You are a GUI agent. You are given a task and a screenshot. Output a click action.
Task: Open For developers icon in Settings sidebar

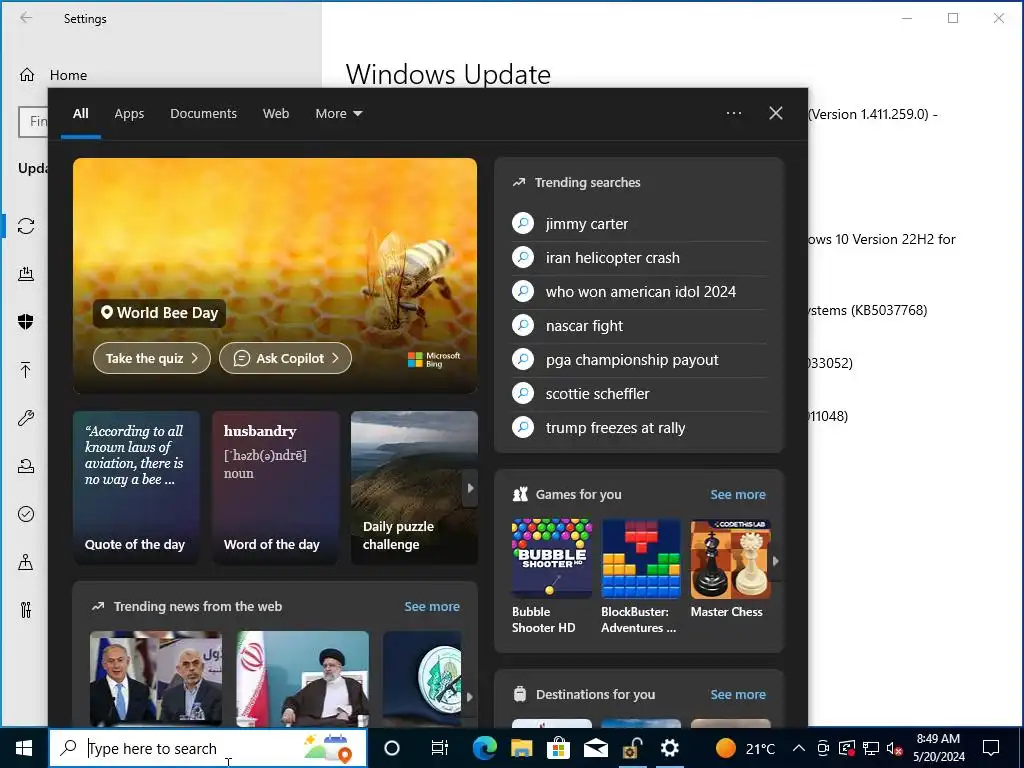pyautogui.click(x=26, y=610)
